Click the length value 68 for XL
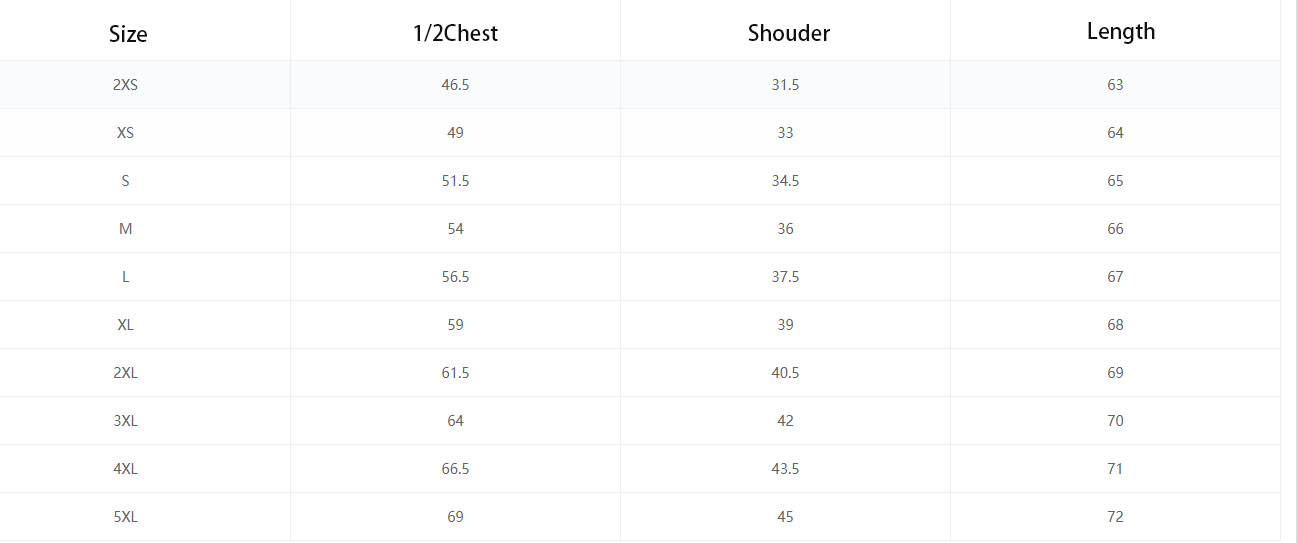Viewport: 1297px width, 543px height. (1115, 325)
